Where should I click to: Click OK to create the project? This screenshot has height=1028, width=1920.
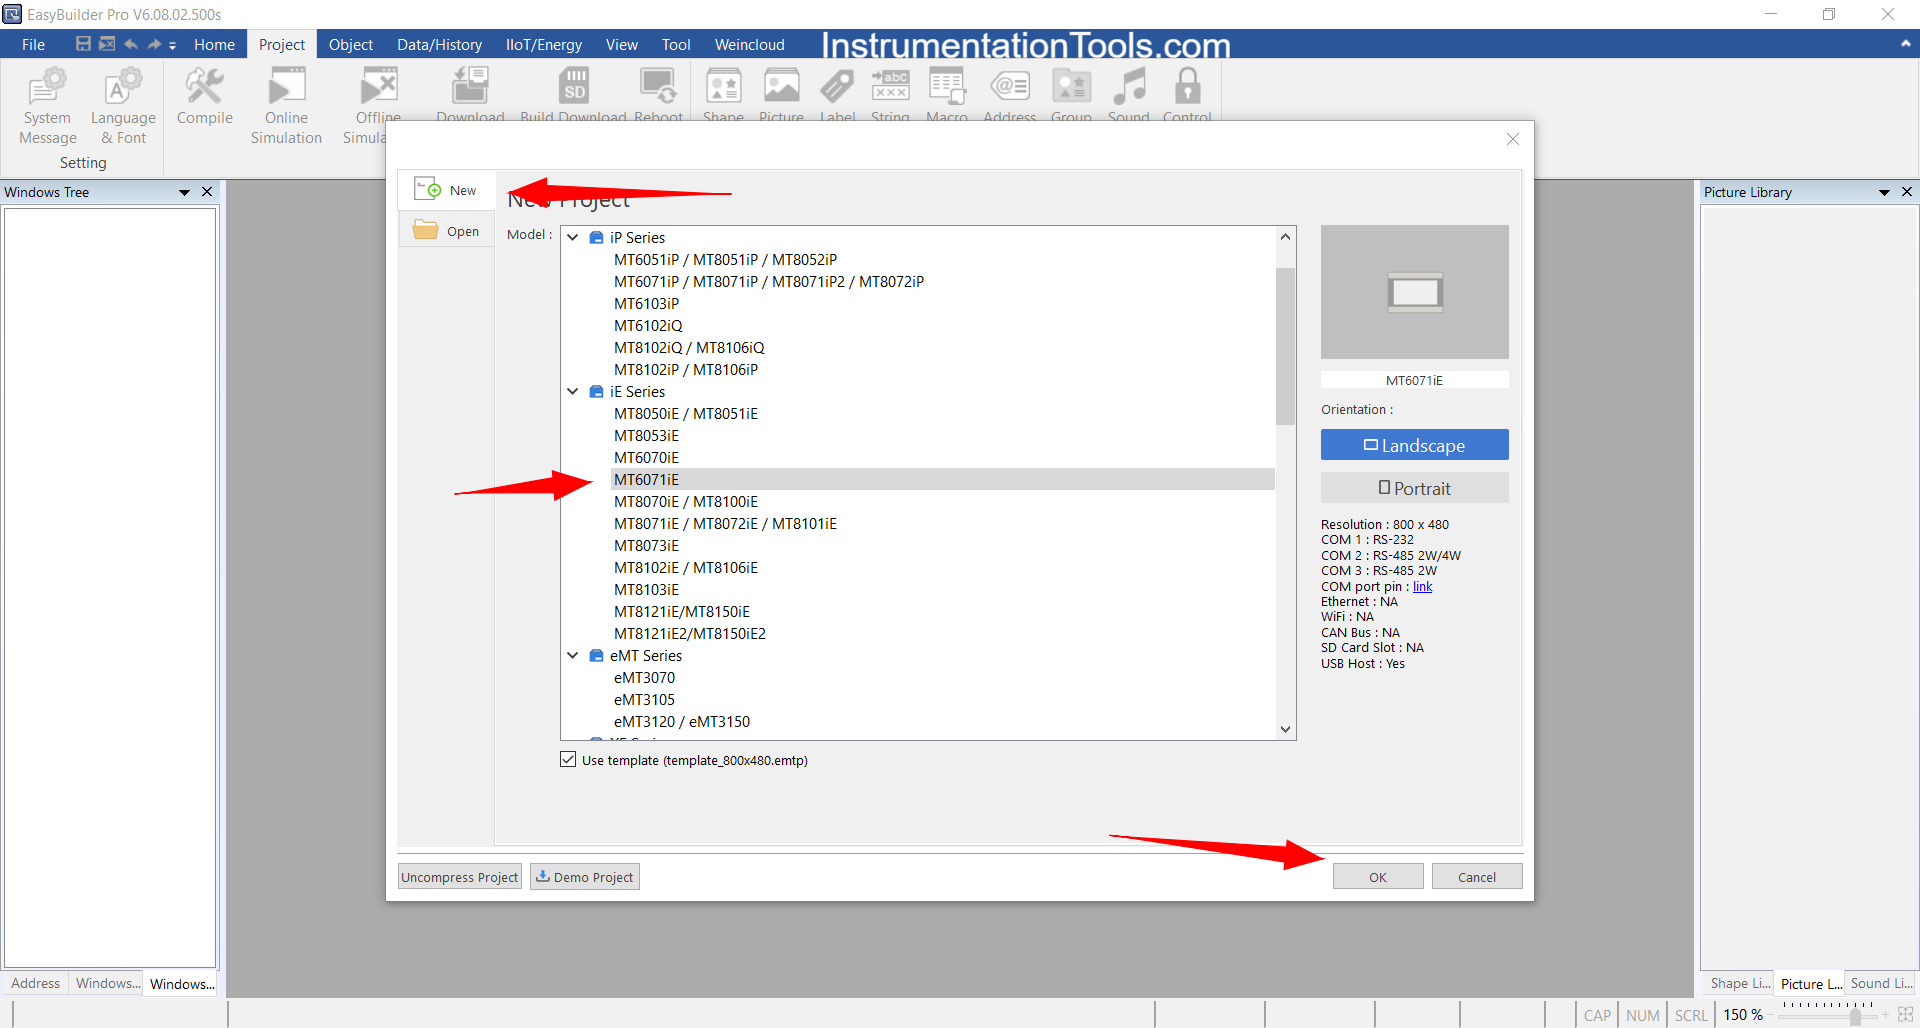pyautogui.click(x=1377, y=876)
